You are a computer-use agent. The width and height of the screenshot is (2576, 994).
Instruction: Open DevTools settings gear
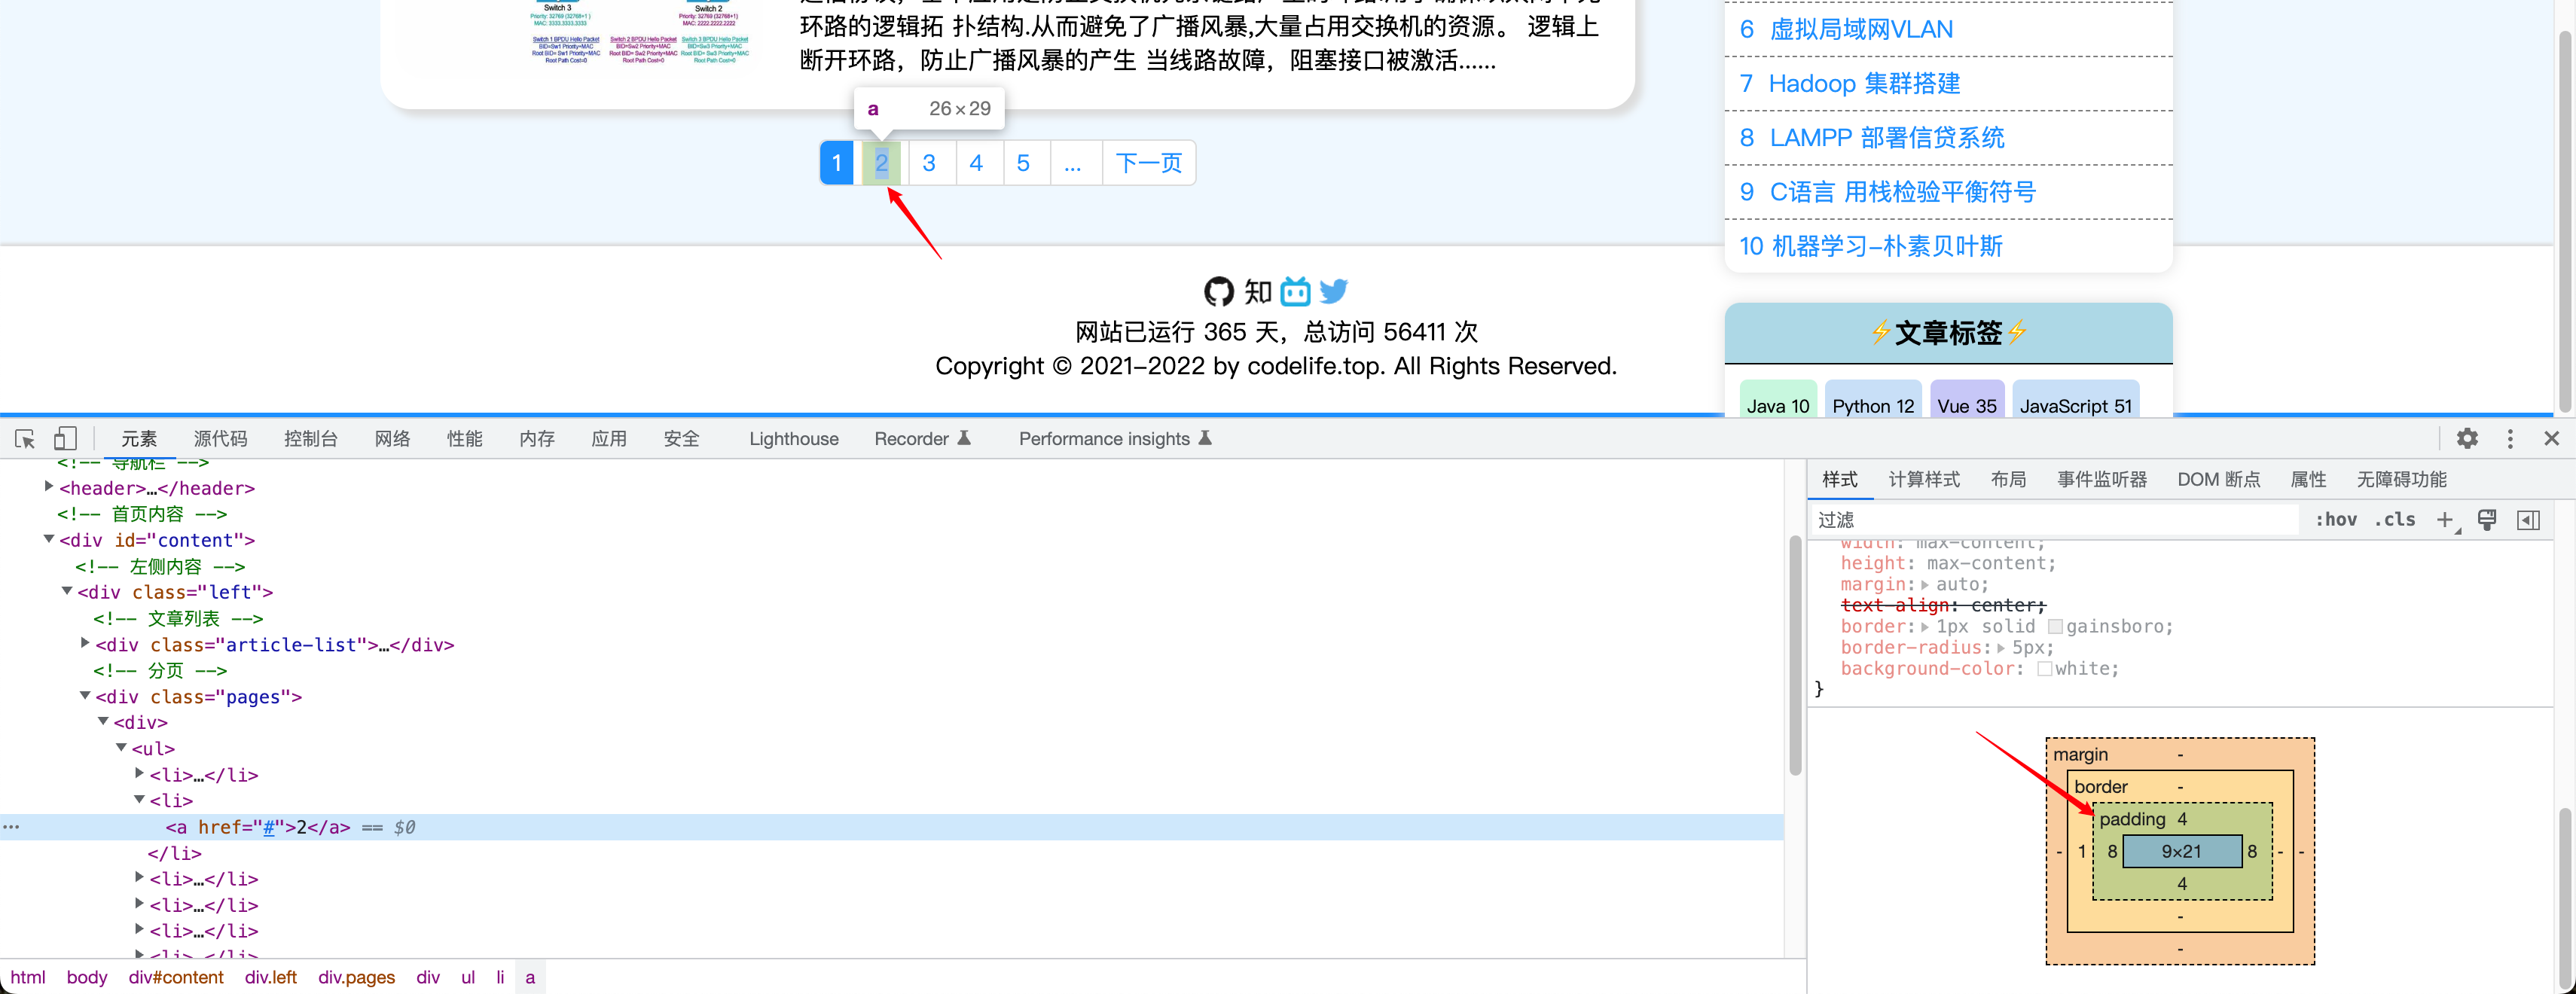click(2467, 439)
